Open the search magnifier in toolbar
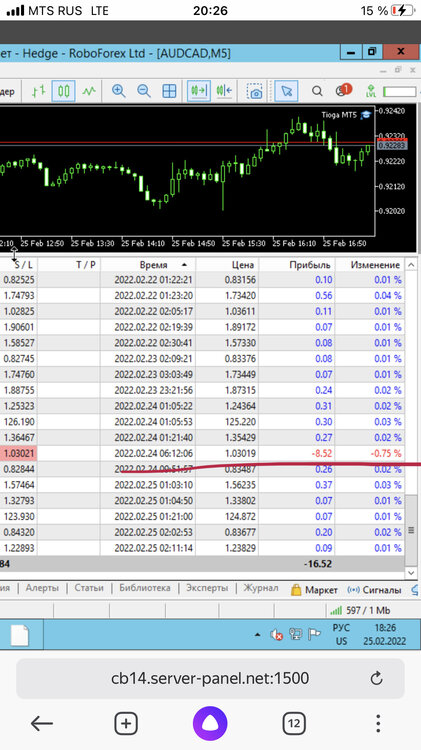The image size is (421, 750). click(x=317, y=90)
